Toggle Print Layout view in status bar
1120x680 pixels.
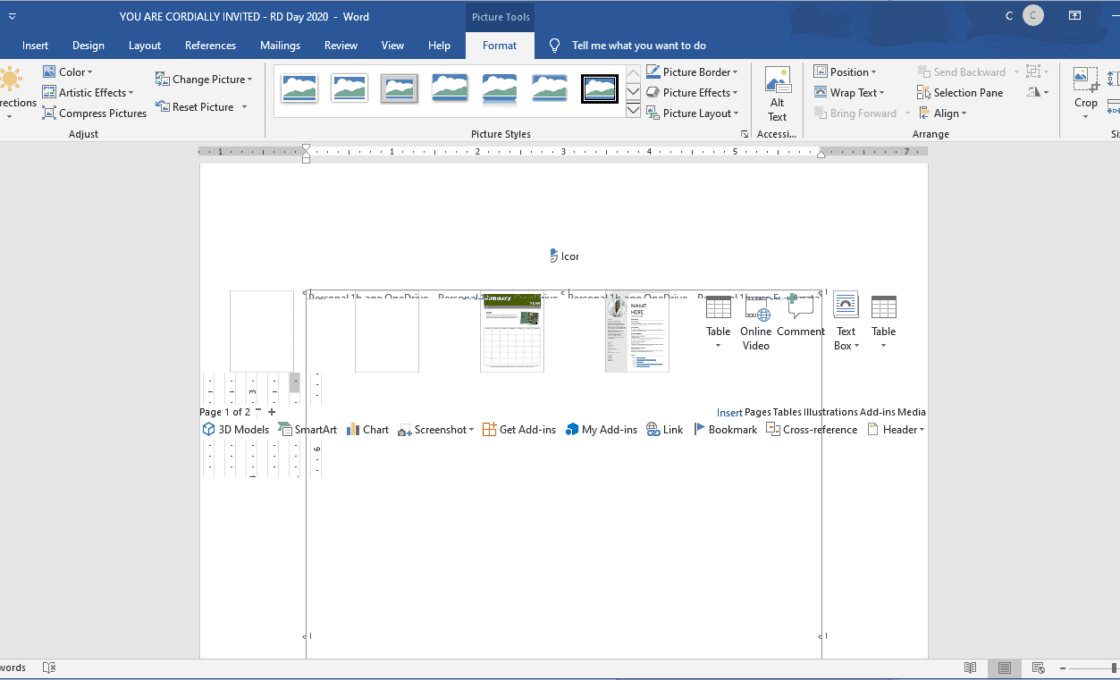(1004, 668)
